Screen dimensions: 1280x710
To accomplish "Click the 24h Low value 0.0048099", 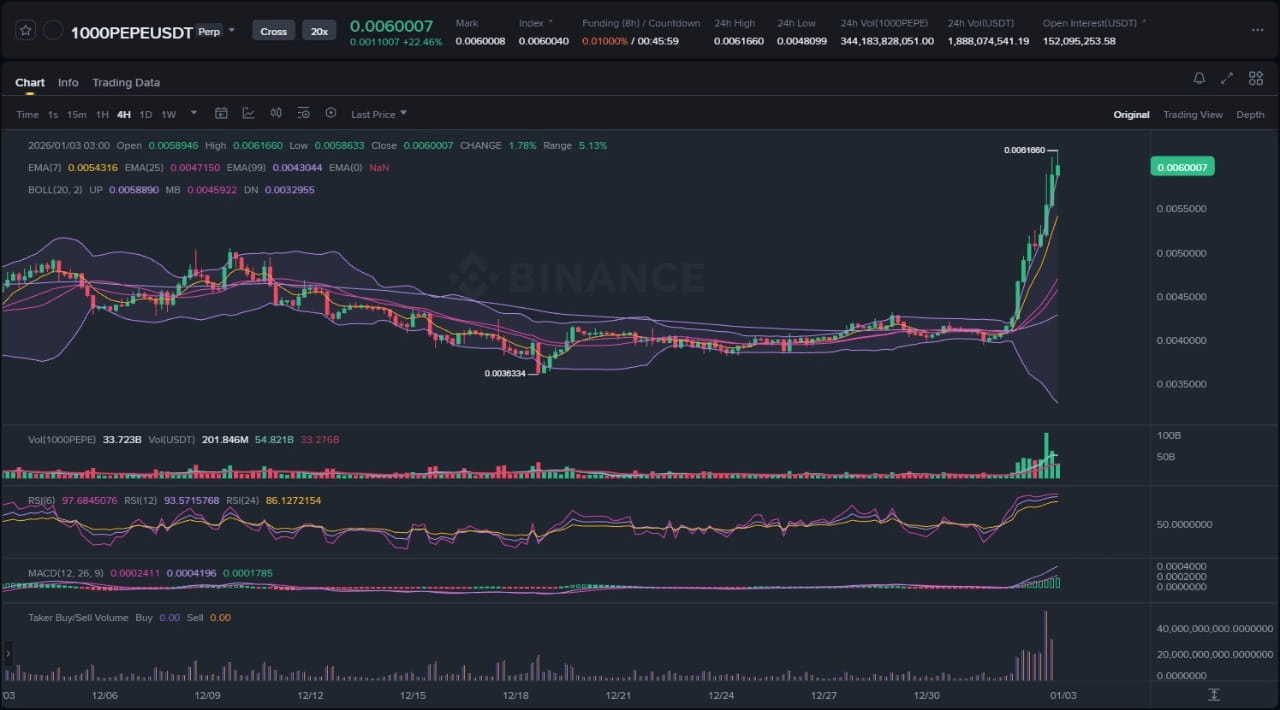I will coord(802,41).
